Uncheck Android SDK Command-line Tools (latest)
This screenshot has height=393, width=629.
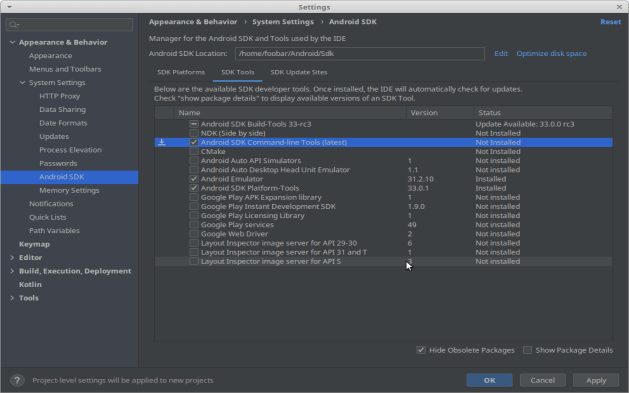coord(194,142)
